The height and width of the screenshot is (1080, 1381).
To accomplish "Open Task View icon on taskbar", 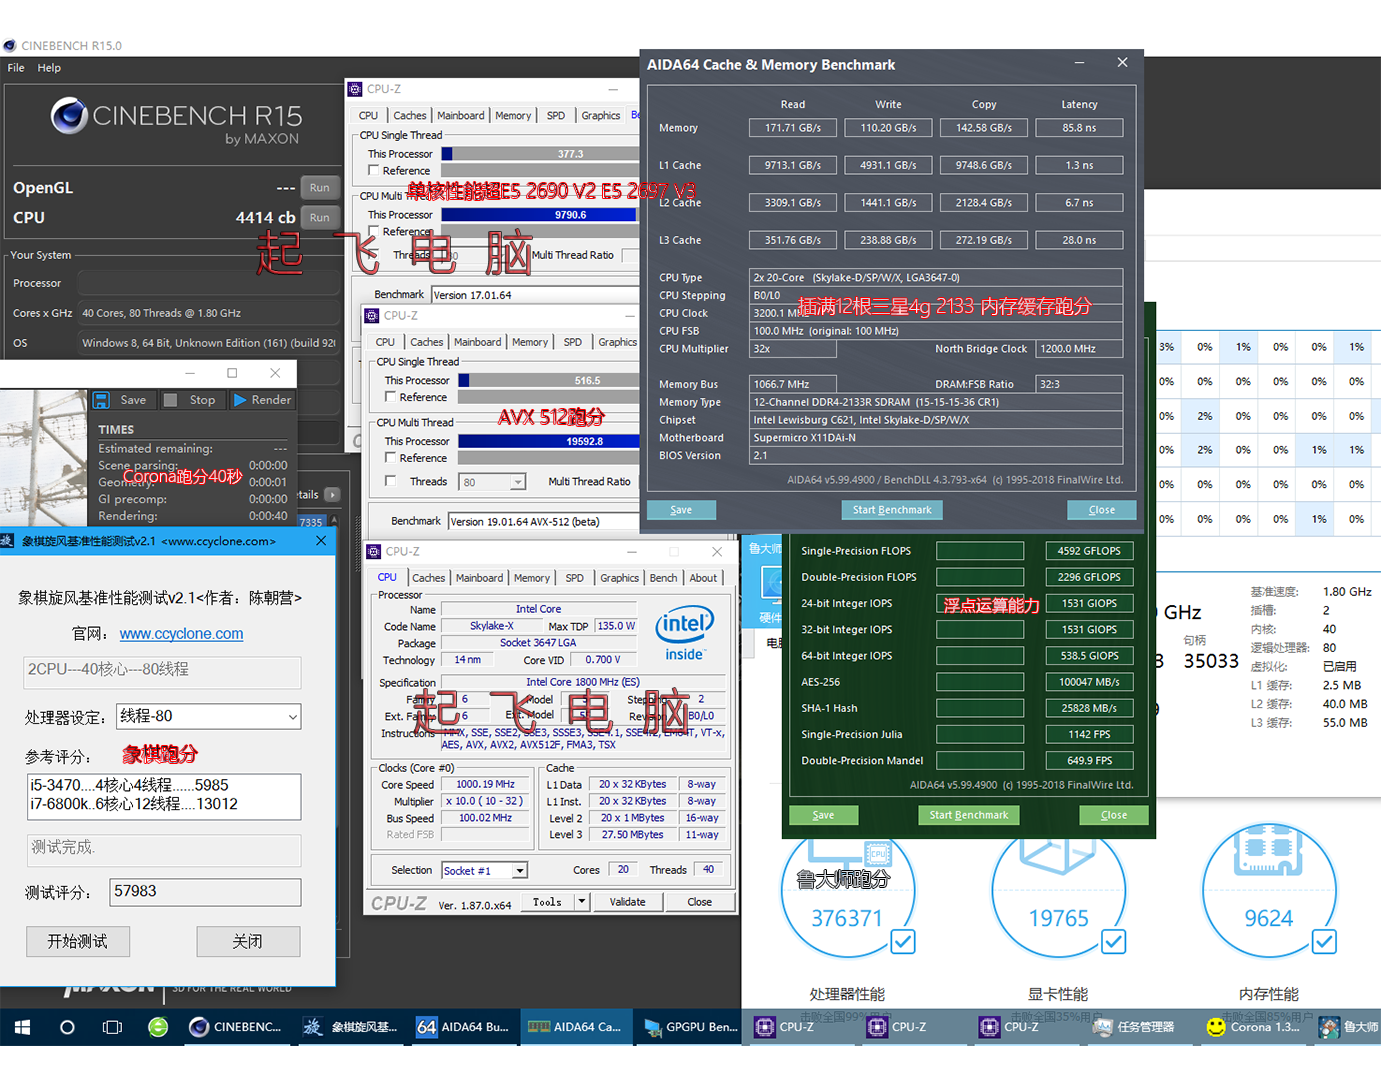I will pyautogui.click(x=113, y=1027).
